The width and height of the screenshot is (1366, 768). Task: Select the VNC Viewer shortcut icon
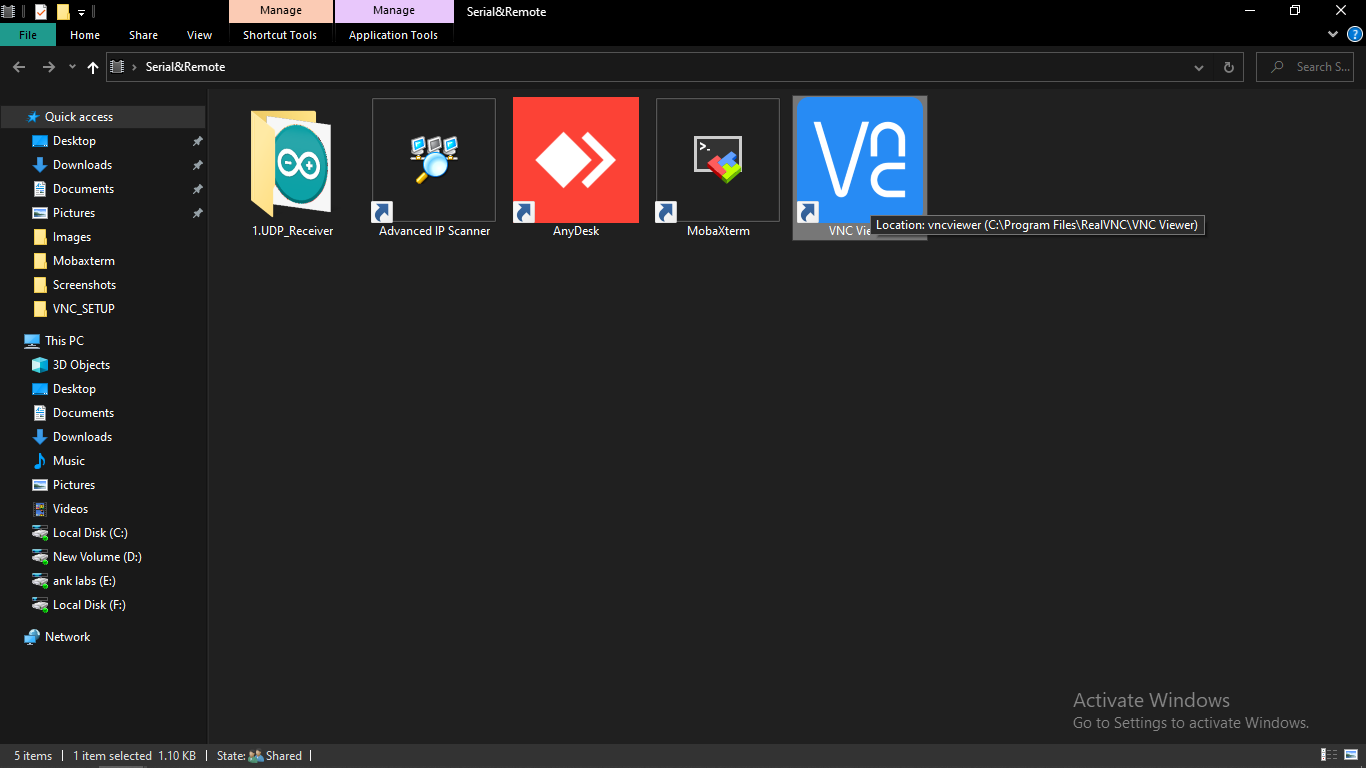pos(860,160)
